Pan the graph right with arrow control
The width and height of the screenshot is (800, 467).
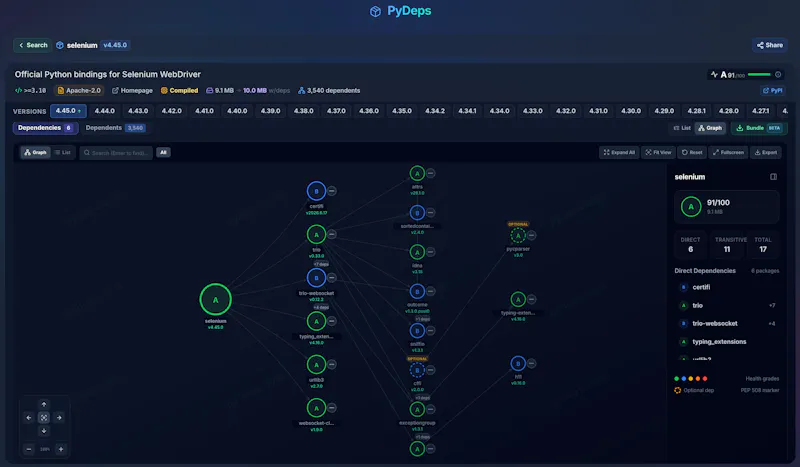pyautogui.click(x=59, y=417)
